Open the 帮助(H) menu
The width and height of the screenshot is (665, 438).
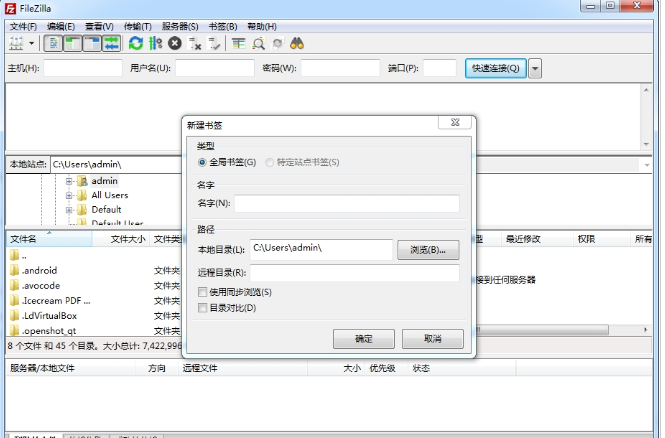pos(262,27)
